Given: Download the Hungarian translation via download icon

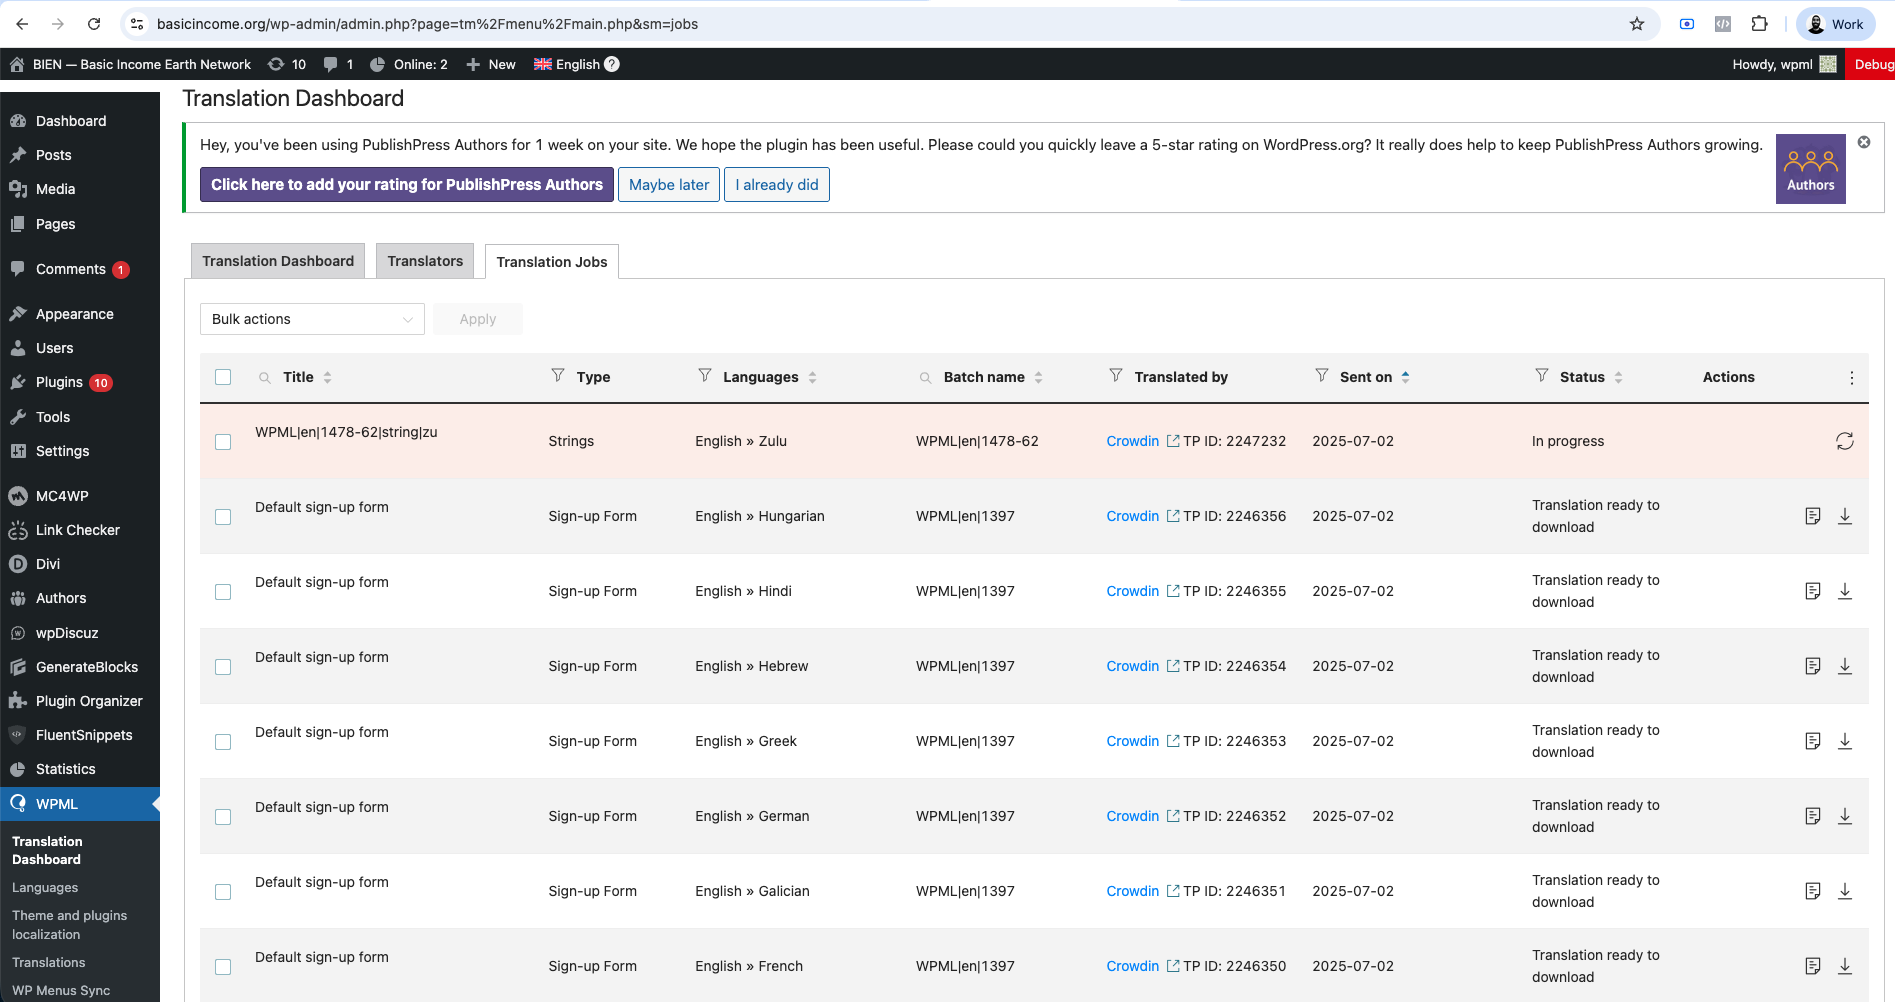Looking at the screenshot, I should tap(1844, 516).
